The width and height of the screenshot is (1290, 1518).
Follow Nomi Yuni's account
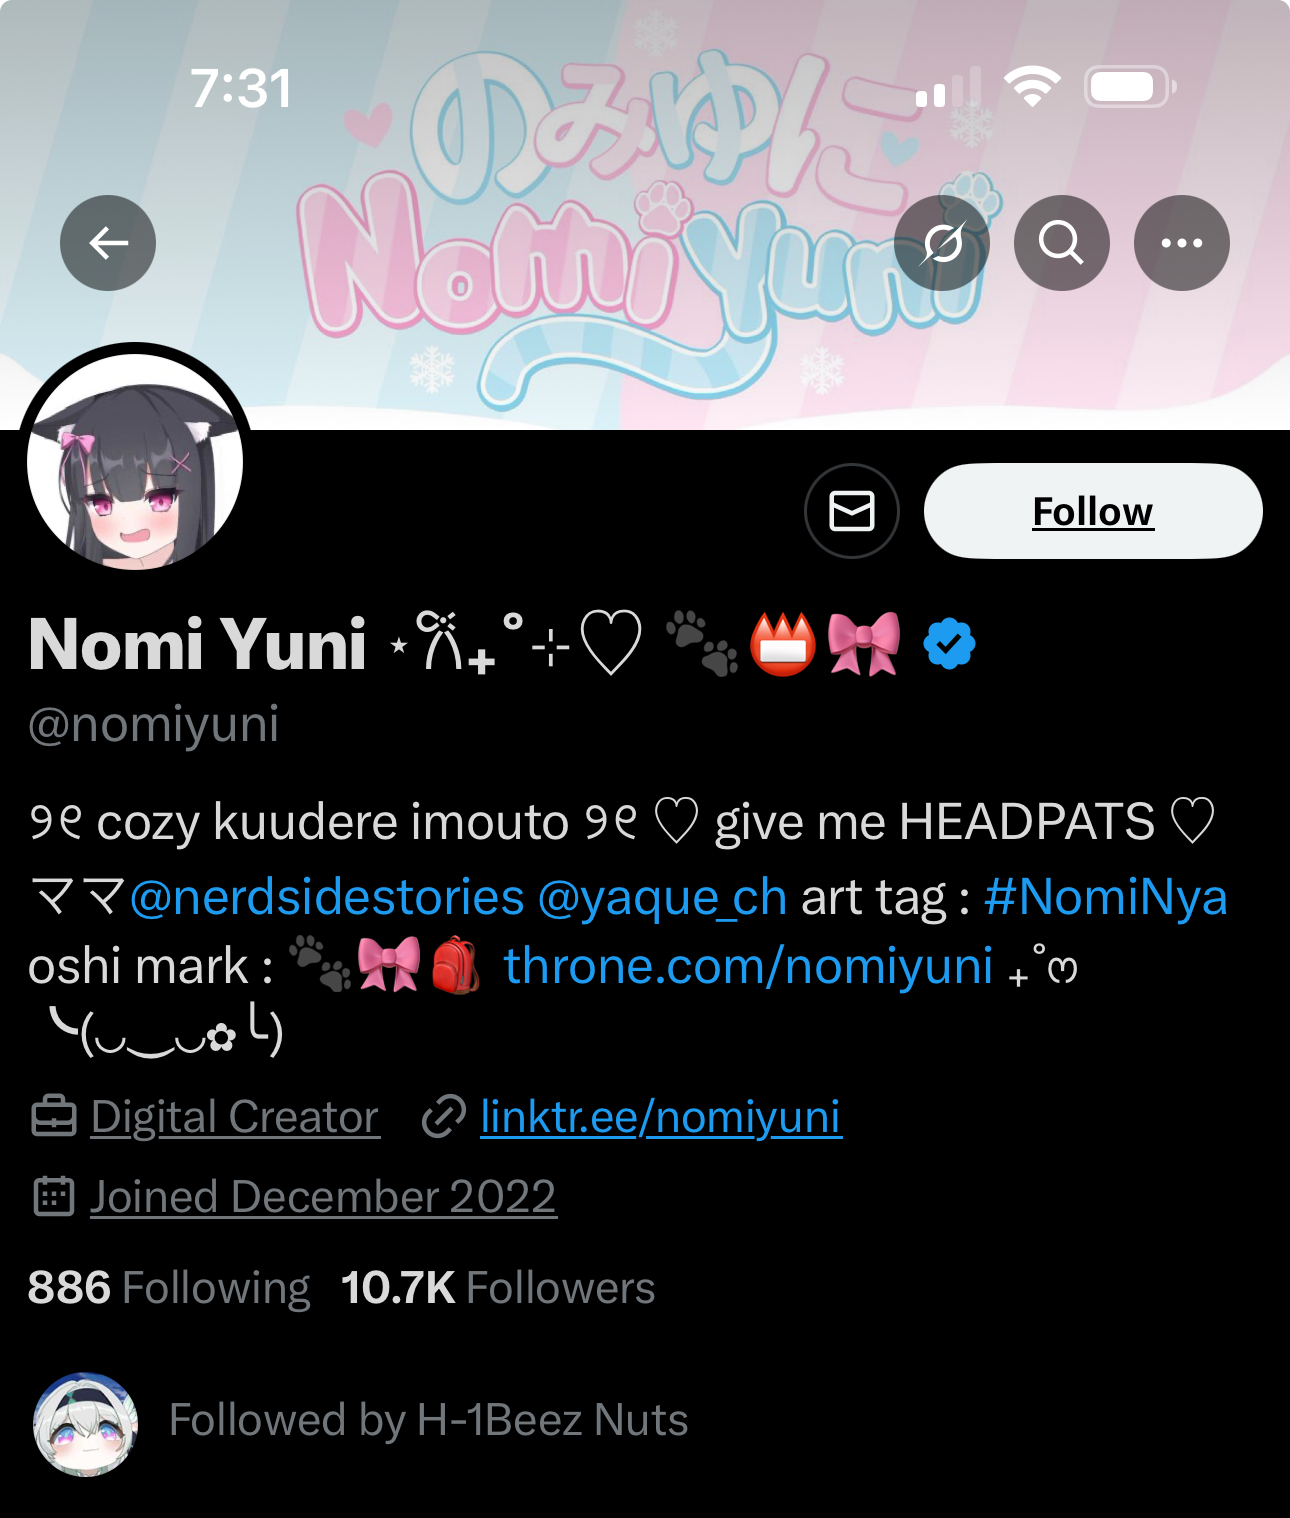(1093, 511)
